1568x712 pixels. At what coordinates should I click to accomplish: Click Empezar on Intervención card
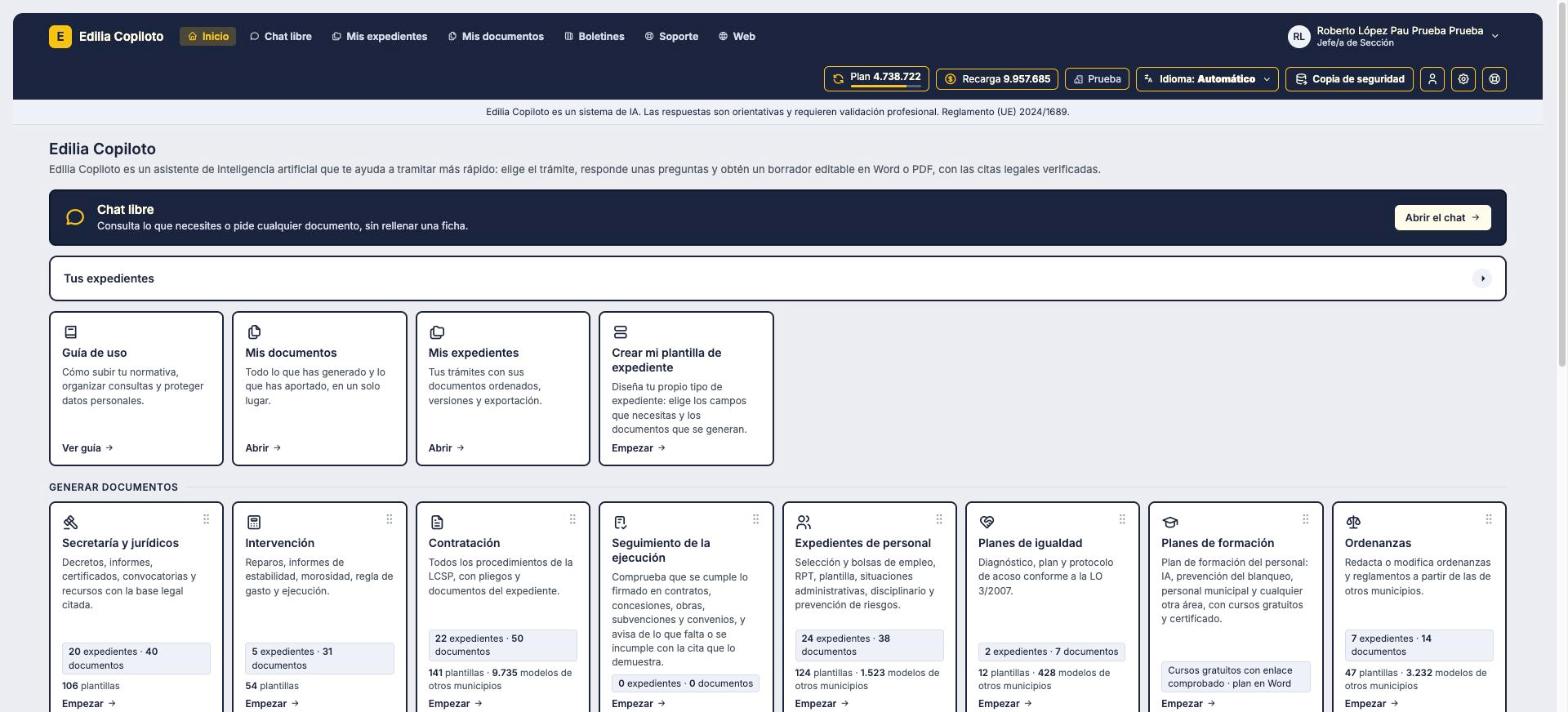272,704
